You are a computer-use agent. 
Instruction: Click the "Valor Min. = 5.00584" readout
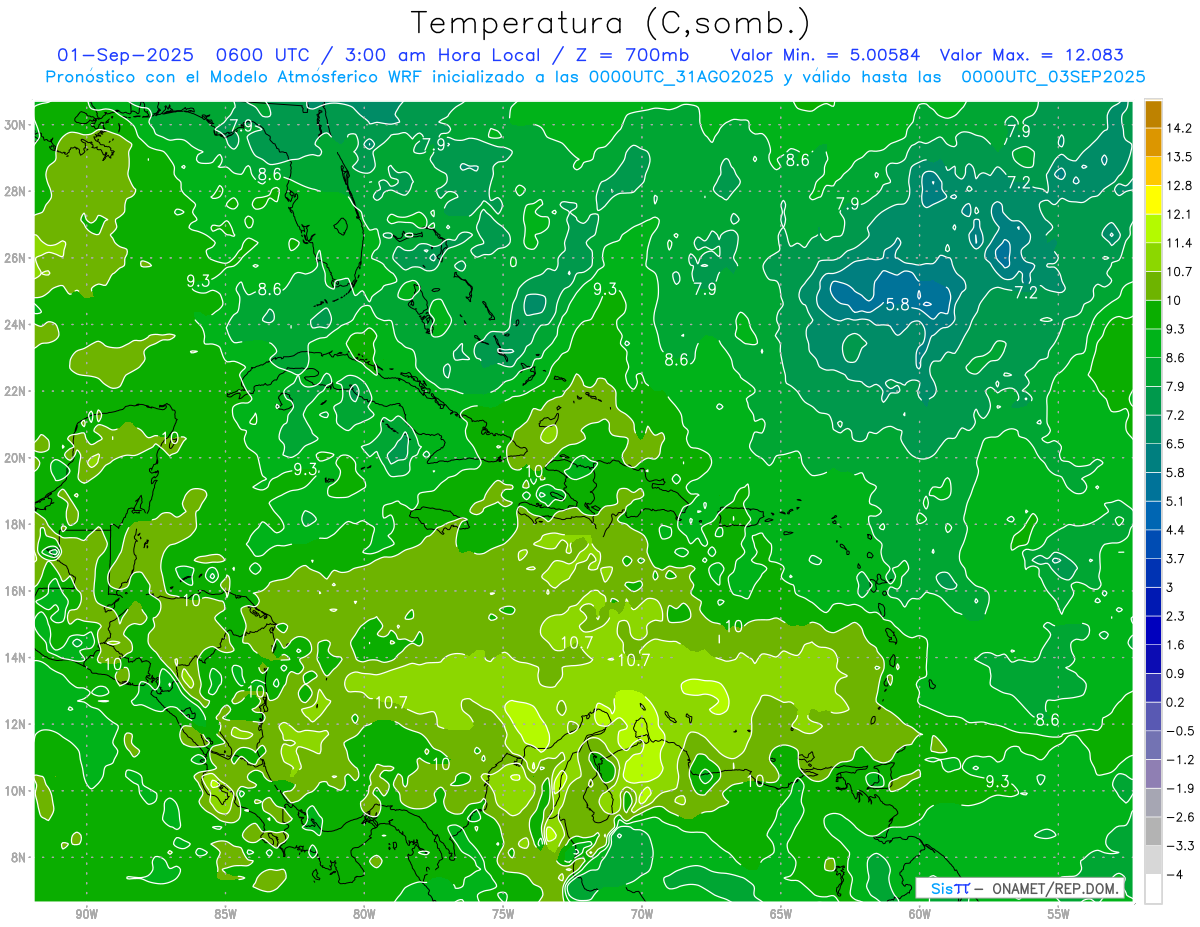pyautogui.click(x=825, y=56)
